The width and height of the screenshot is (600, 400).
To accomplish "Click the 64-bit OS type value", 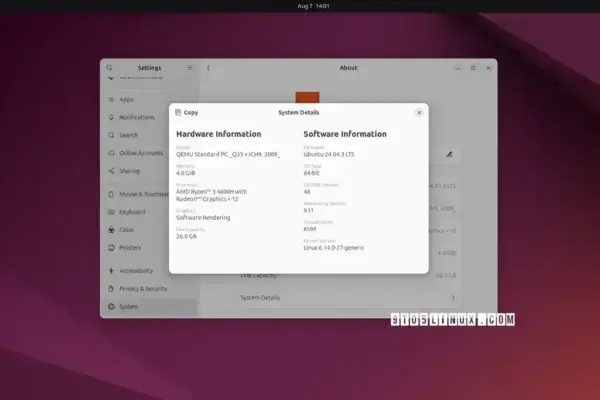I will (311, 173).
